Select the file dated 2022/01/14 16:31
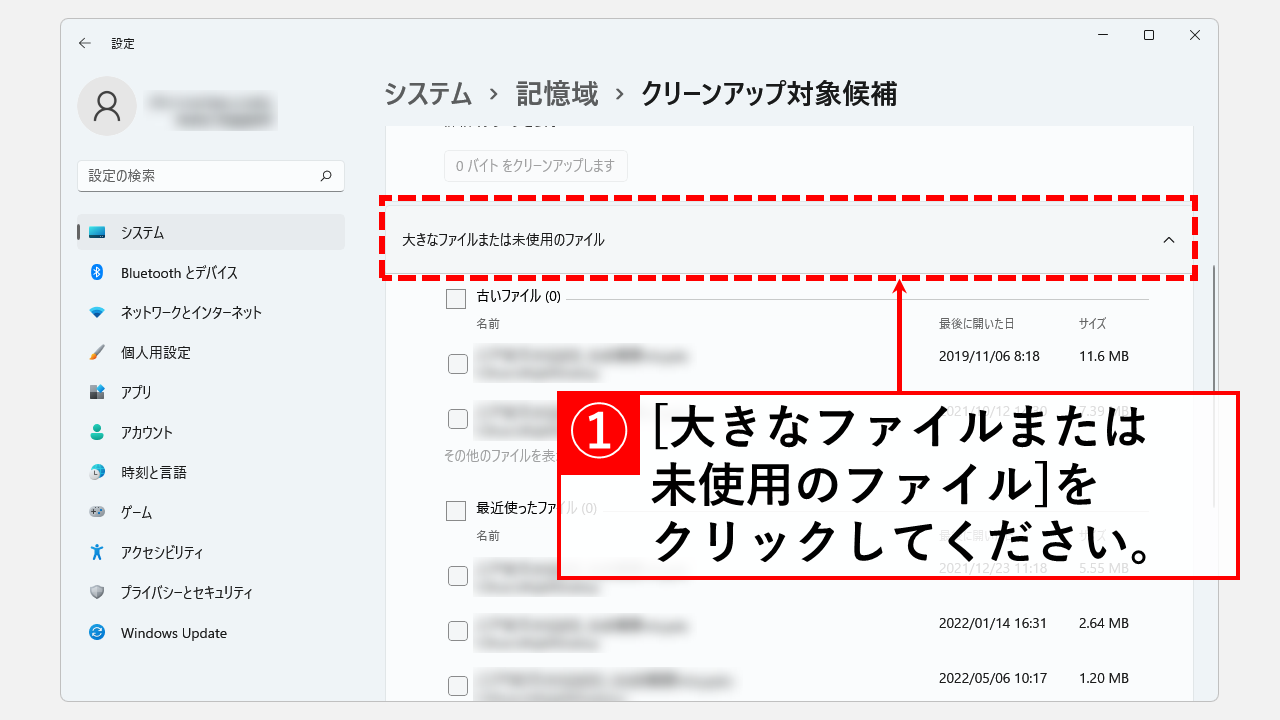The image size is (1280, 720). (458, 631)
